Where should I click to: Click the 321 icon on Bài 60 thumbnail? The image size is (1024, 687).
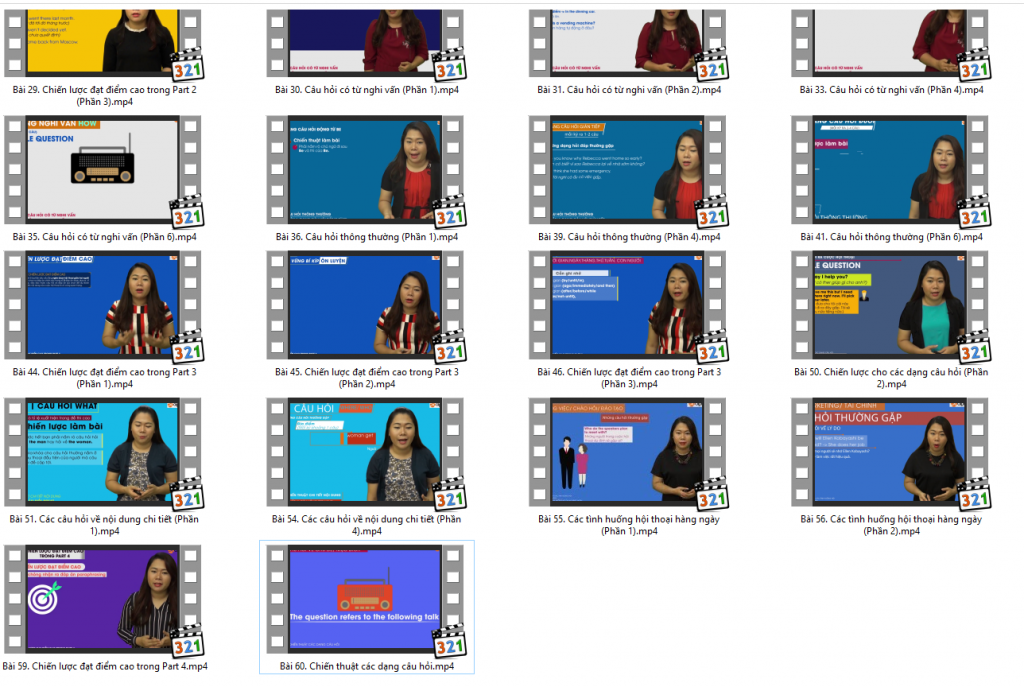pyautogui.click(x=450, y=640)
